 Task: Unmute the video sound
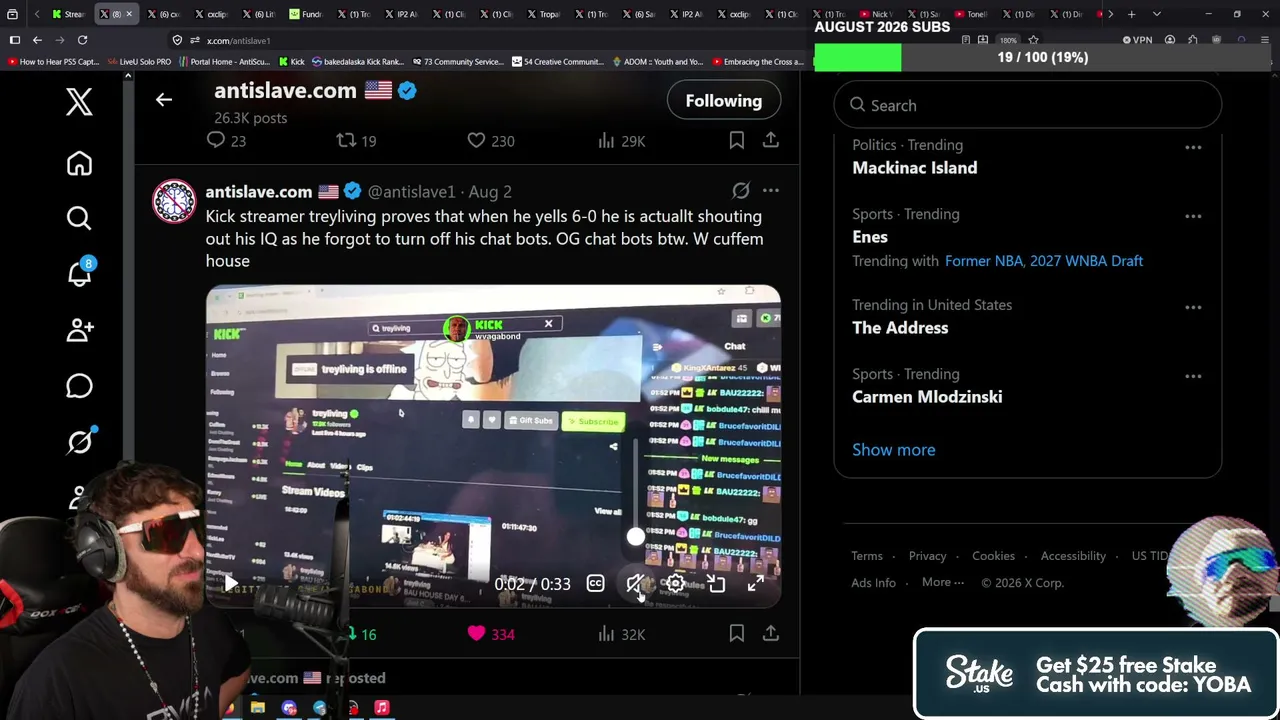(x=635, y=583)
